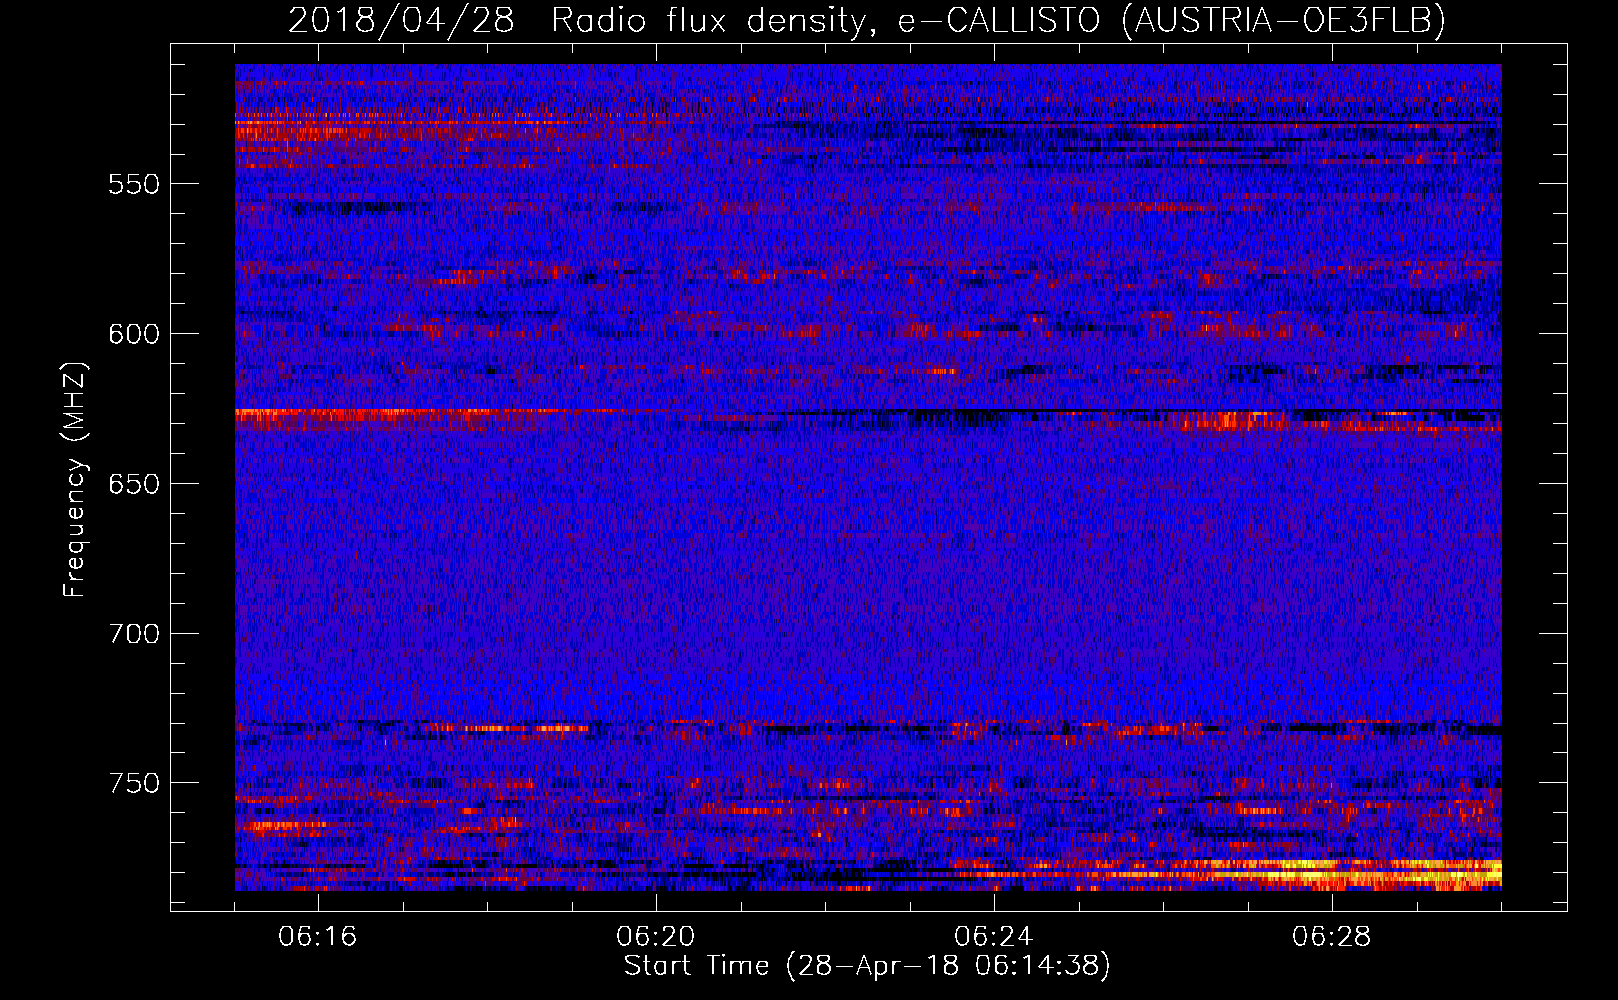Click the 06:24 time tick label
The height and width of the screenshot is (1000, 1618).
994,937
